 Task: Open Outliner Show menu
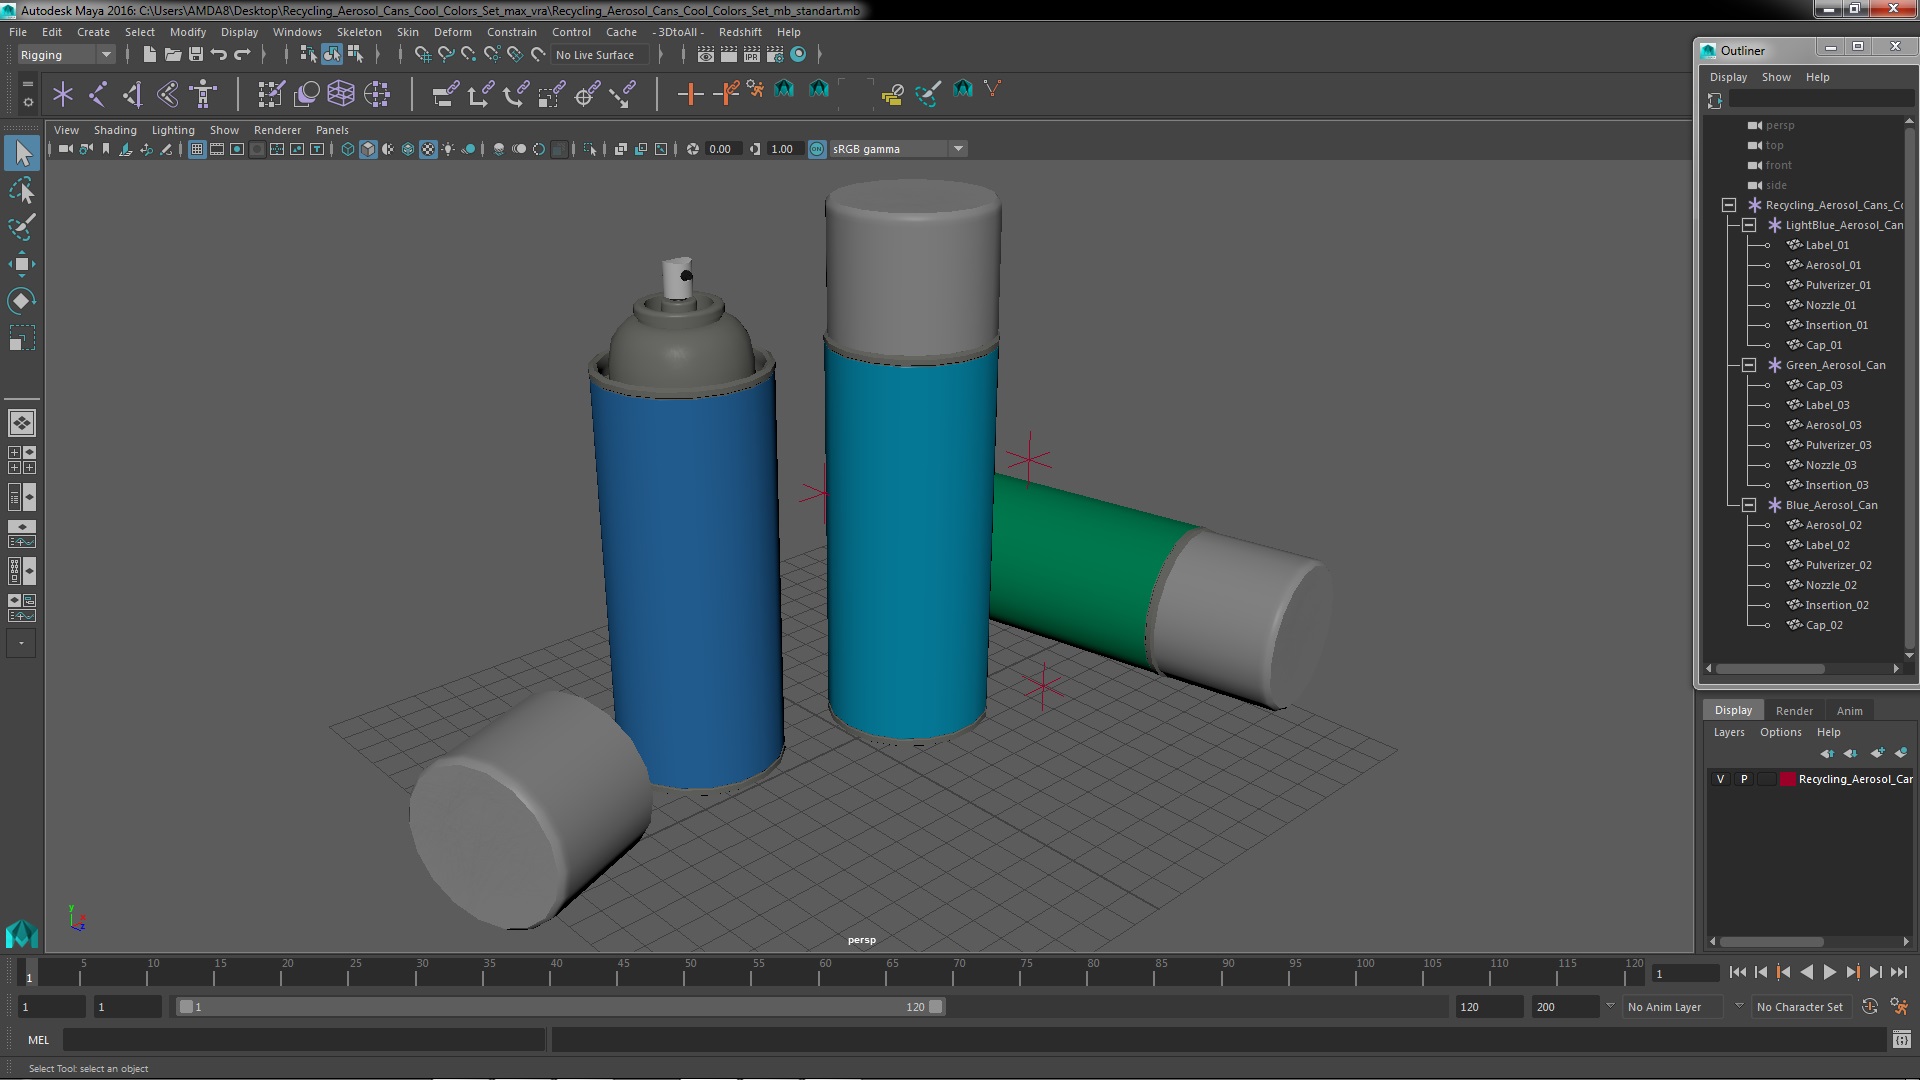(x=1775, y=77)
